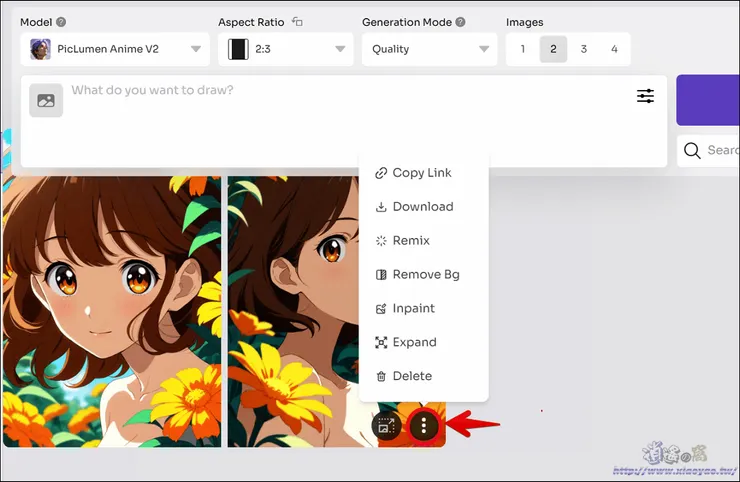Select 1 image count option
This screenshot has height=482, width=740.
[x=523, y=49]
